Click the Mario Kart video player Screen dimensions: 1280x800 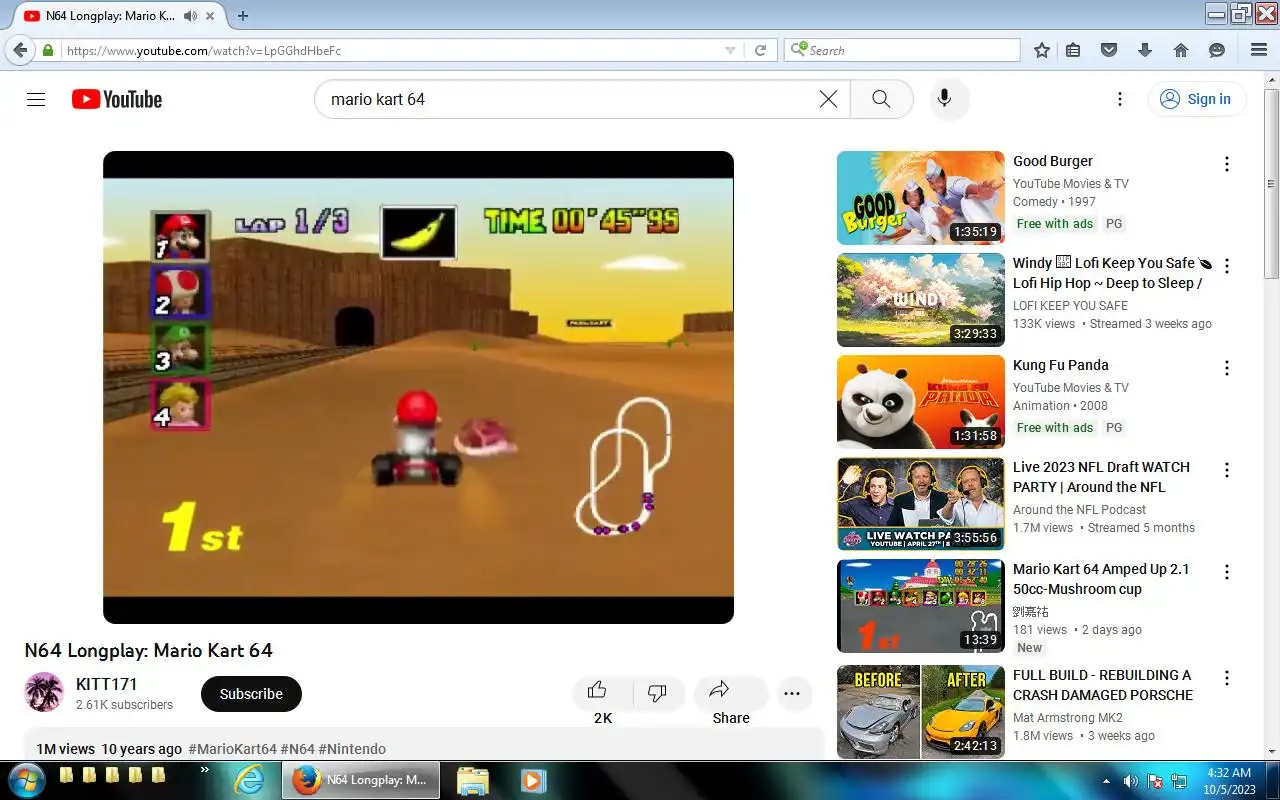tap(418, 387)
